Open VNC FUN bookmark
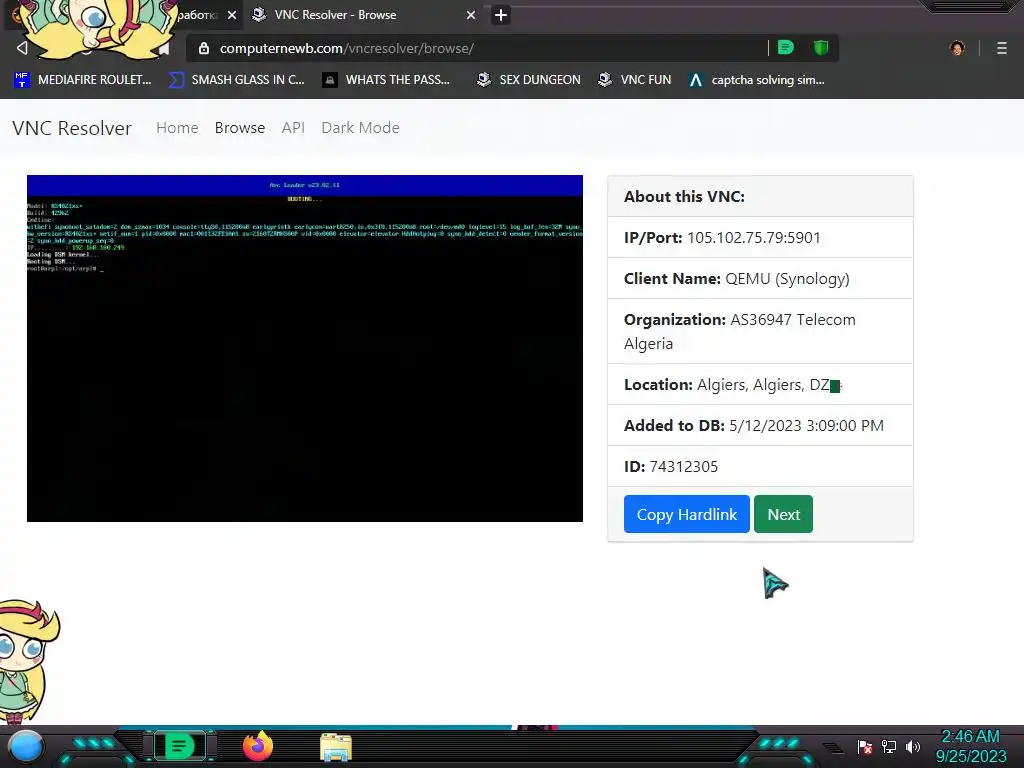This screenshot has height=768, width=1024. (634, 80)
